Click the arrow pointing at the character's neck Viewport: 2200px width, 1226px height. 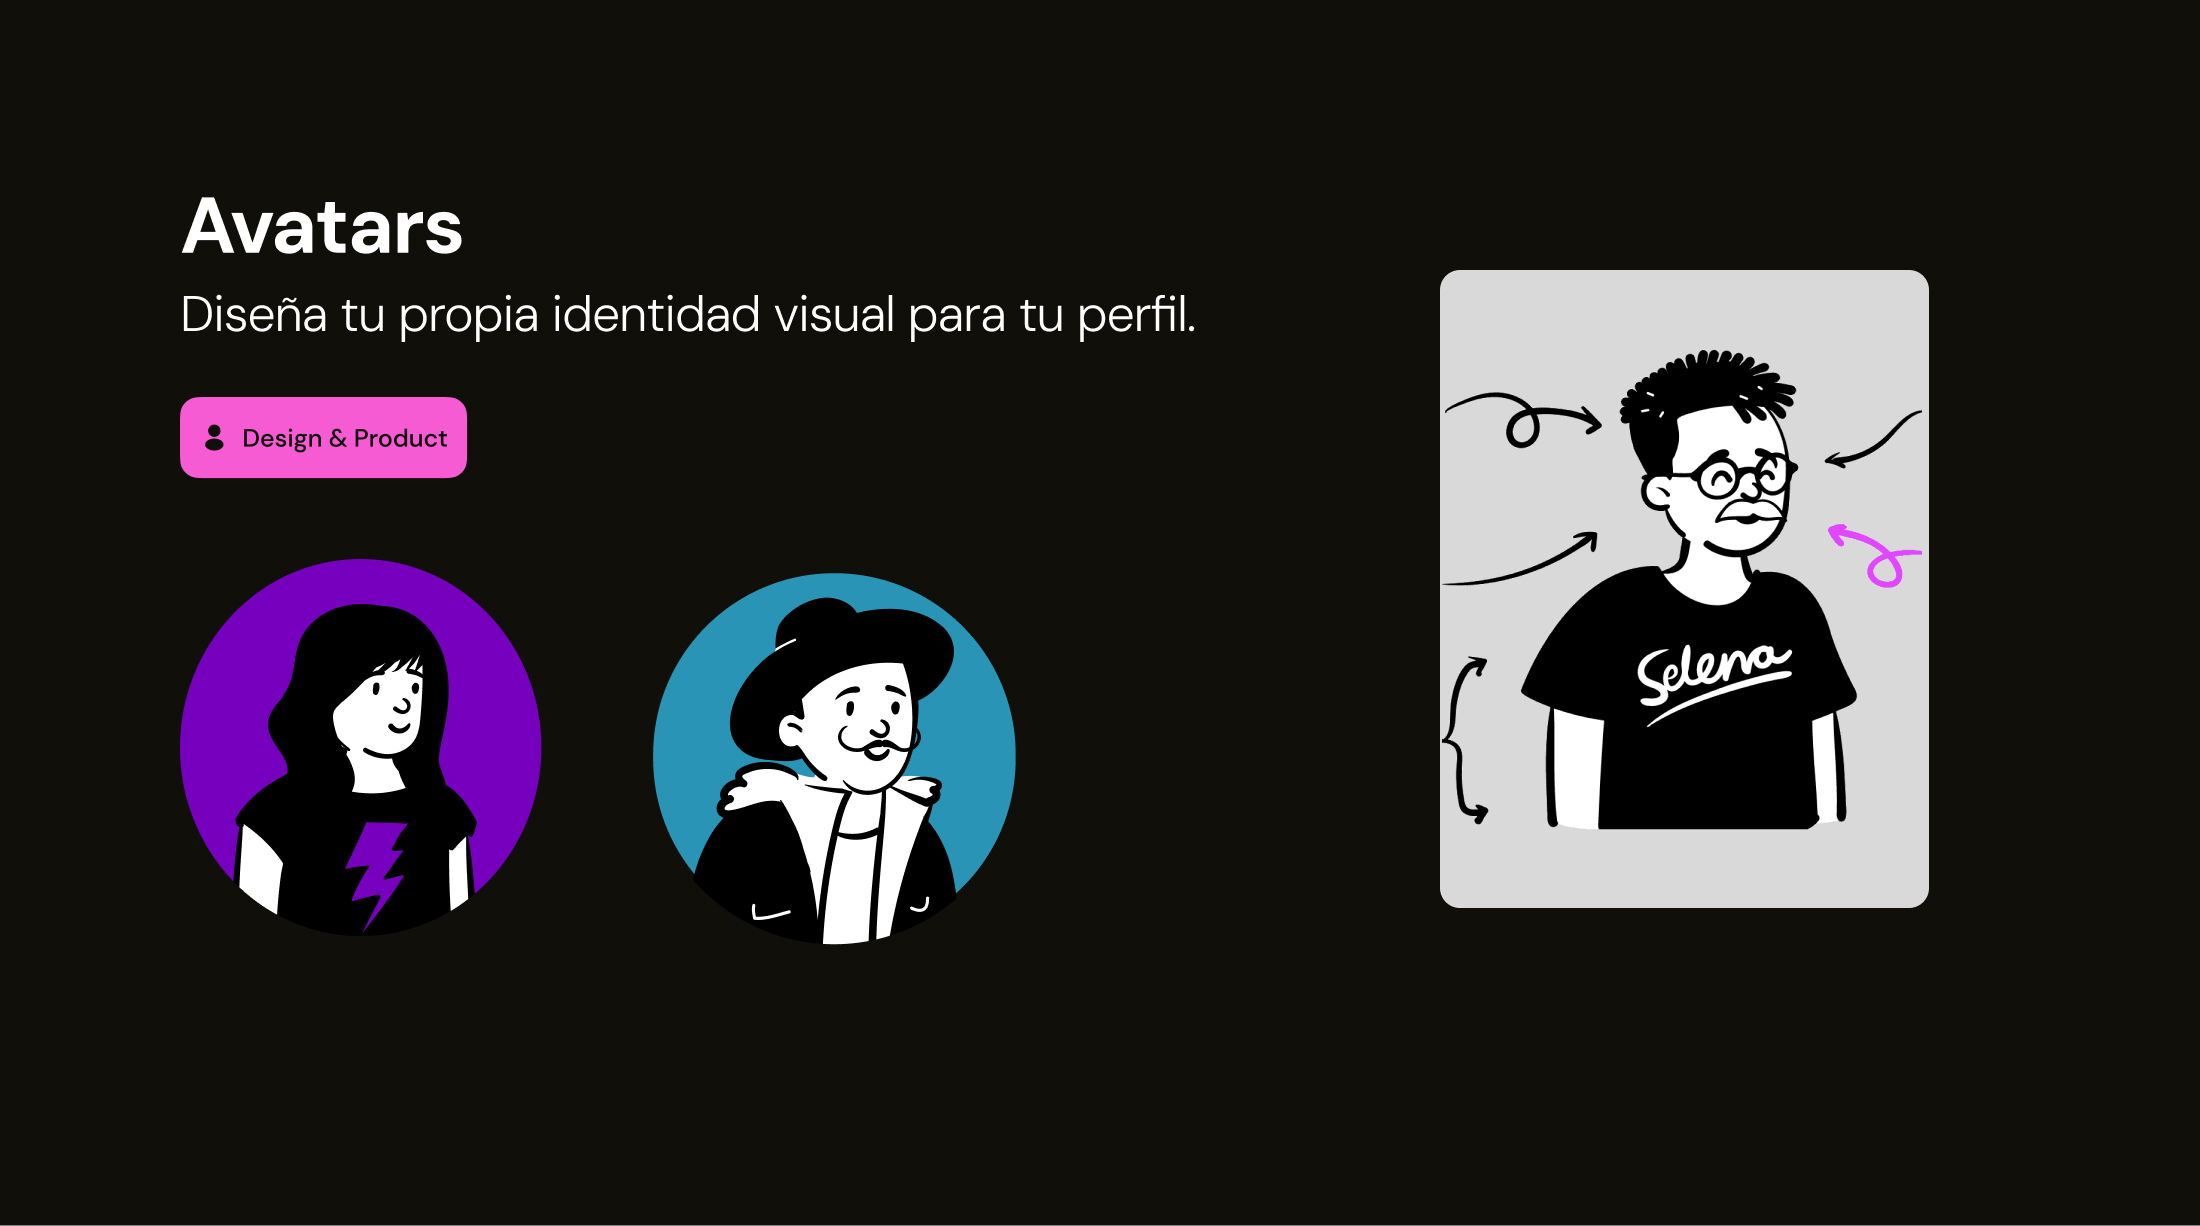(x=1520, y=558)
